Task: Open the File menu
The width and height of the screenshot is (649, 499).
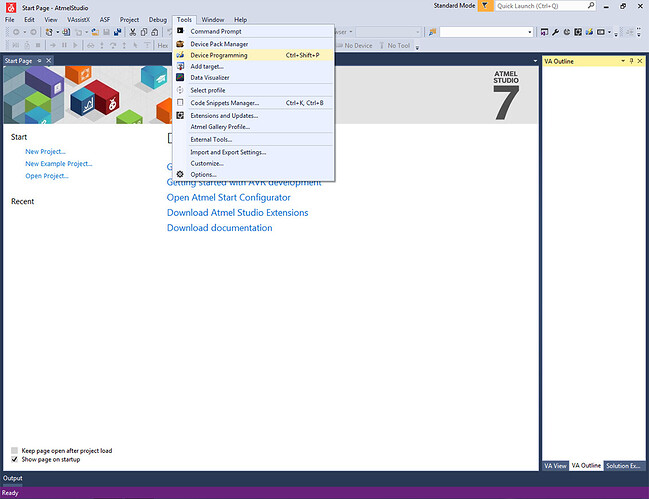Action: pos(10,19)
